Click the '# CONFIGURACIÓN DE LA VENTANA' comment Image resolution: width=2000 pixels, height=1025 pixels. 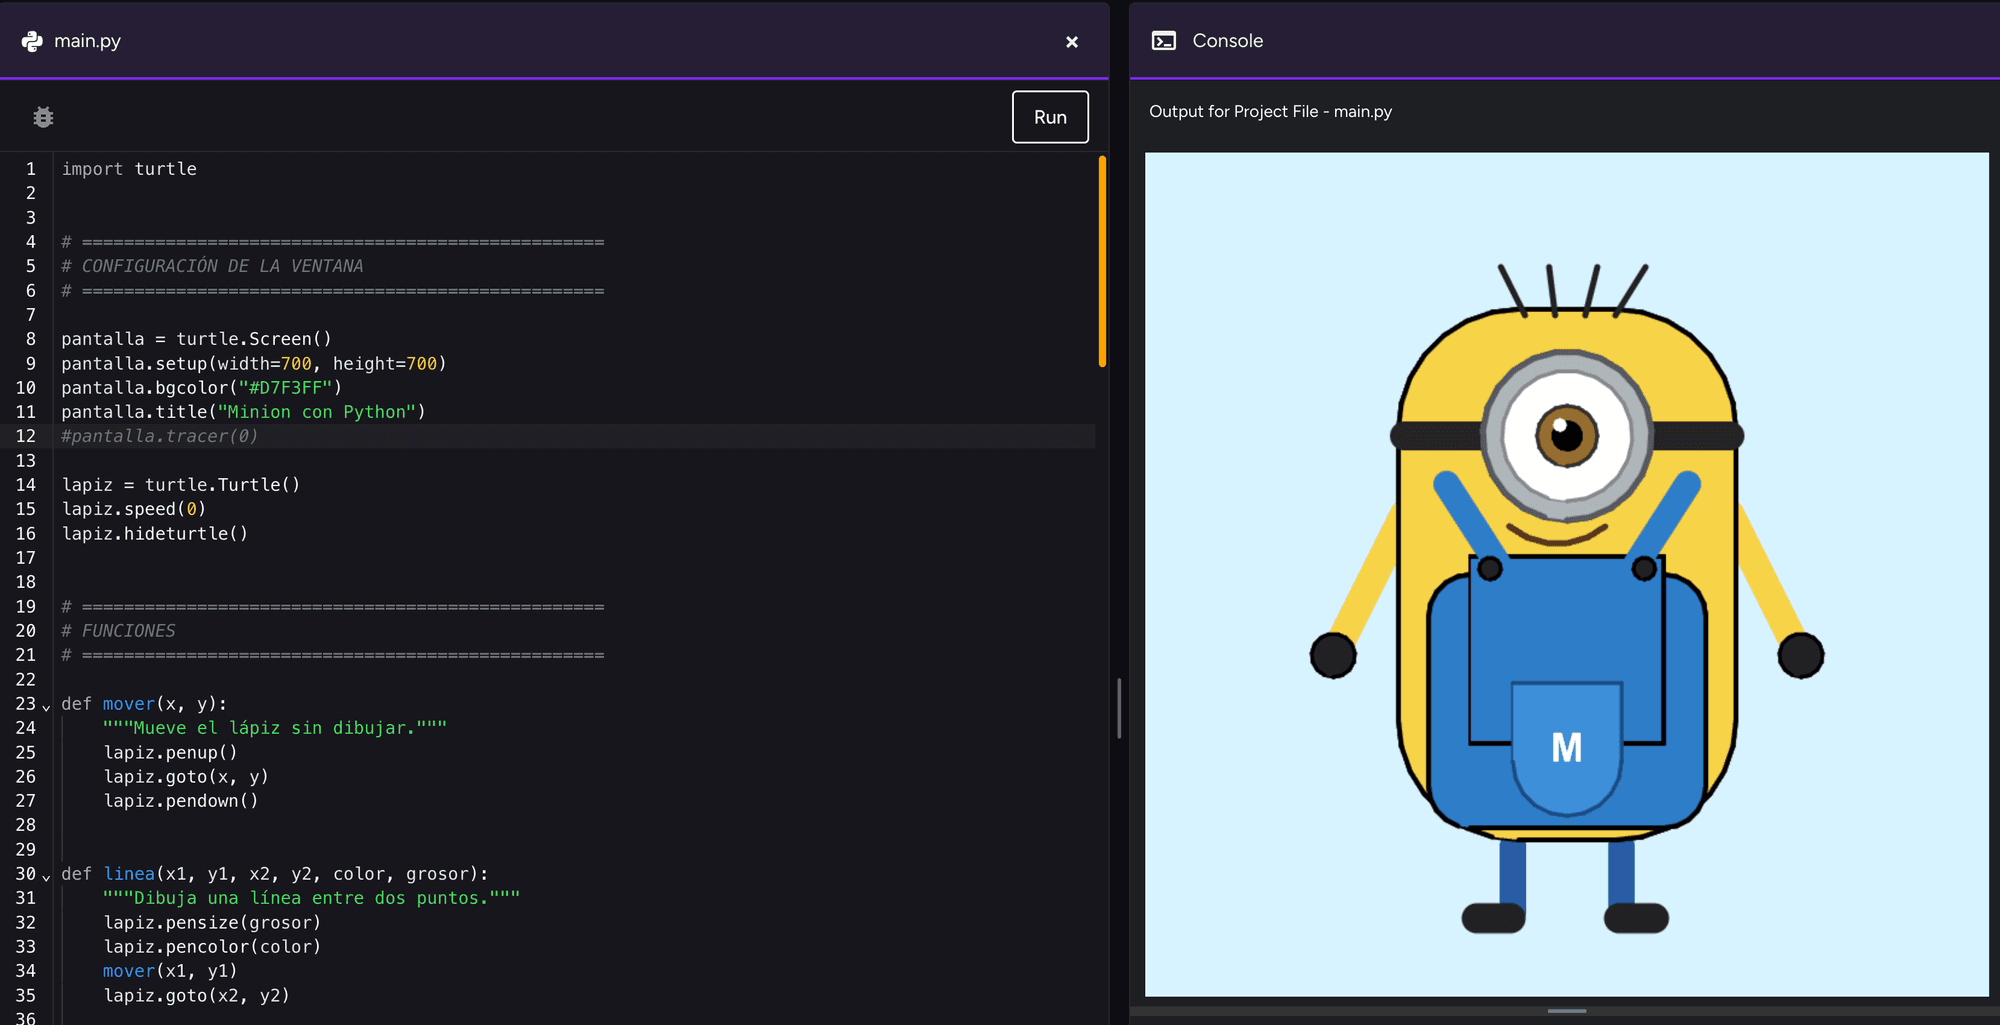point(212,266)
